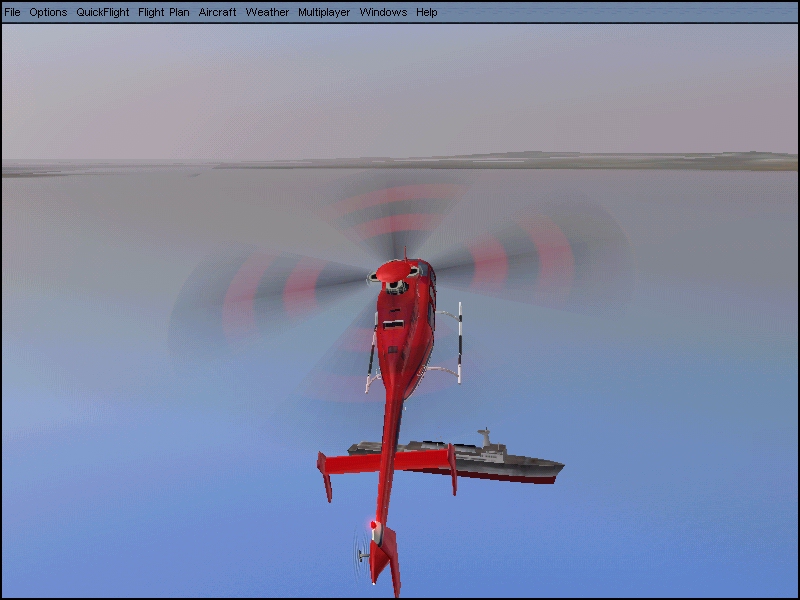Screen dimensions: 800x600
Task: Open the Weather menu
Action: click(x=267, y=12)
